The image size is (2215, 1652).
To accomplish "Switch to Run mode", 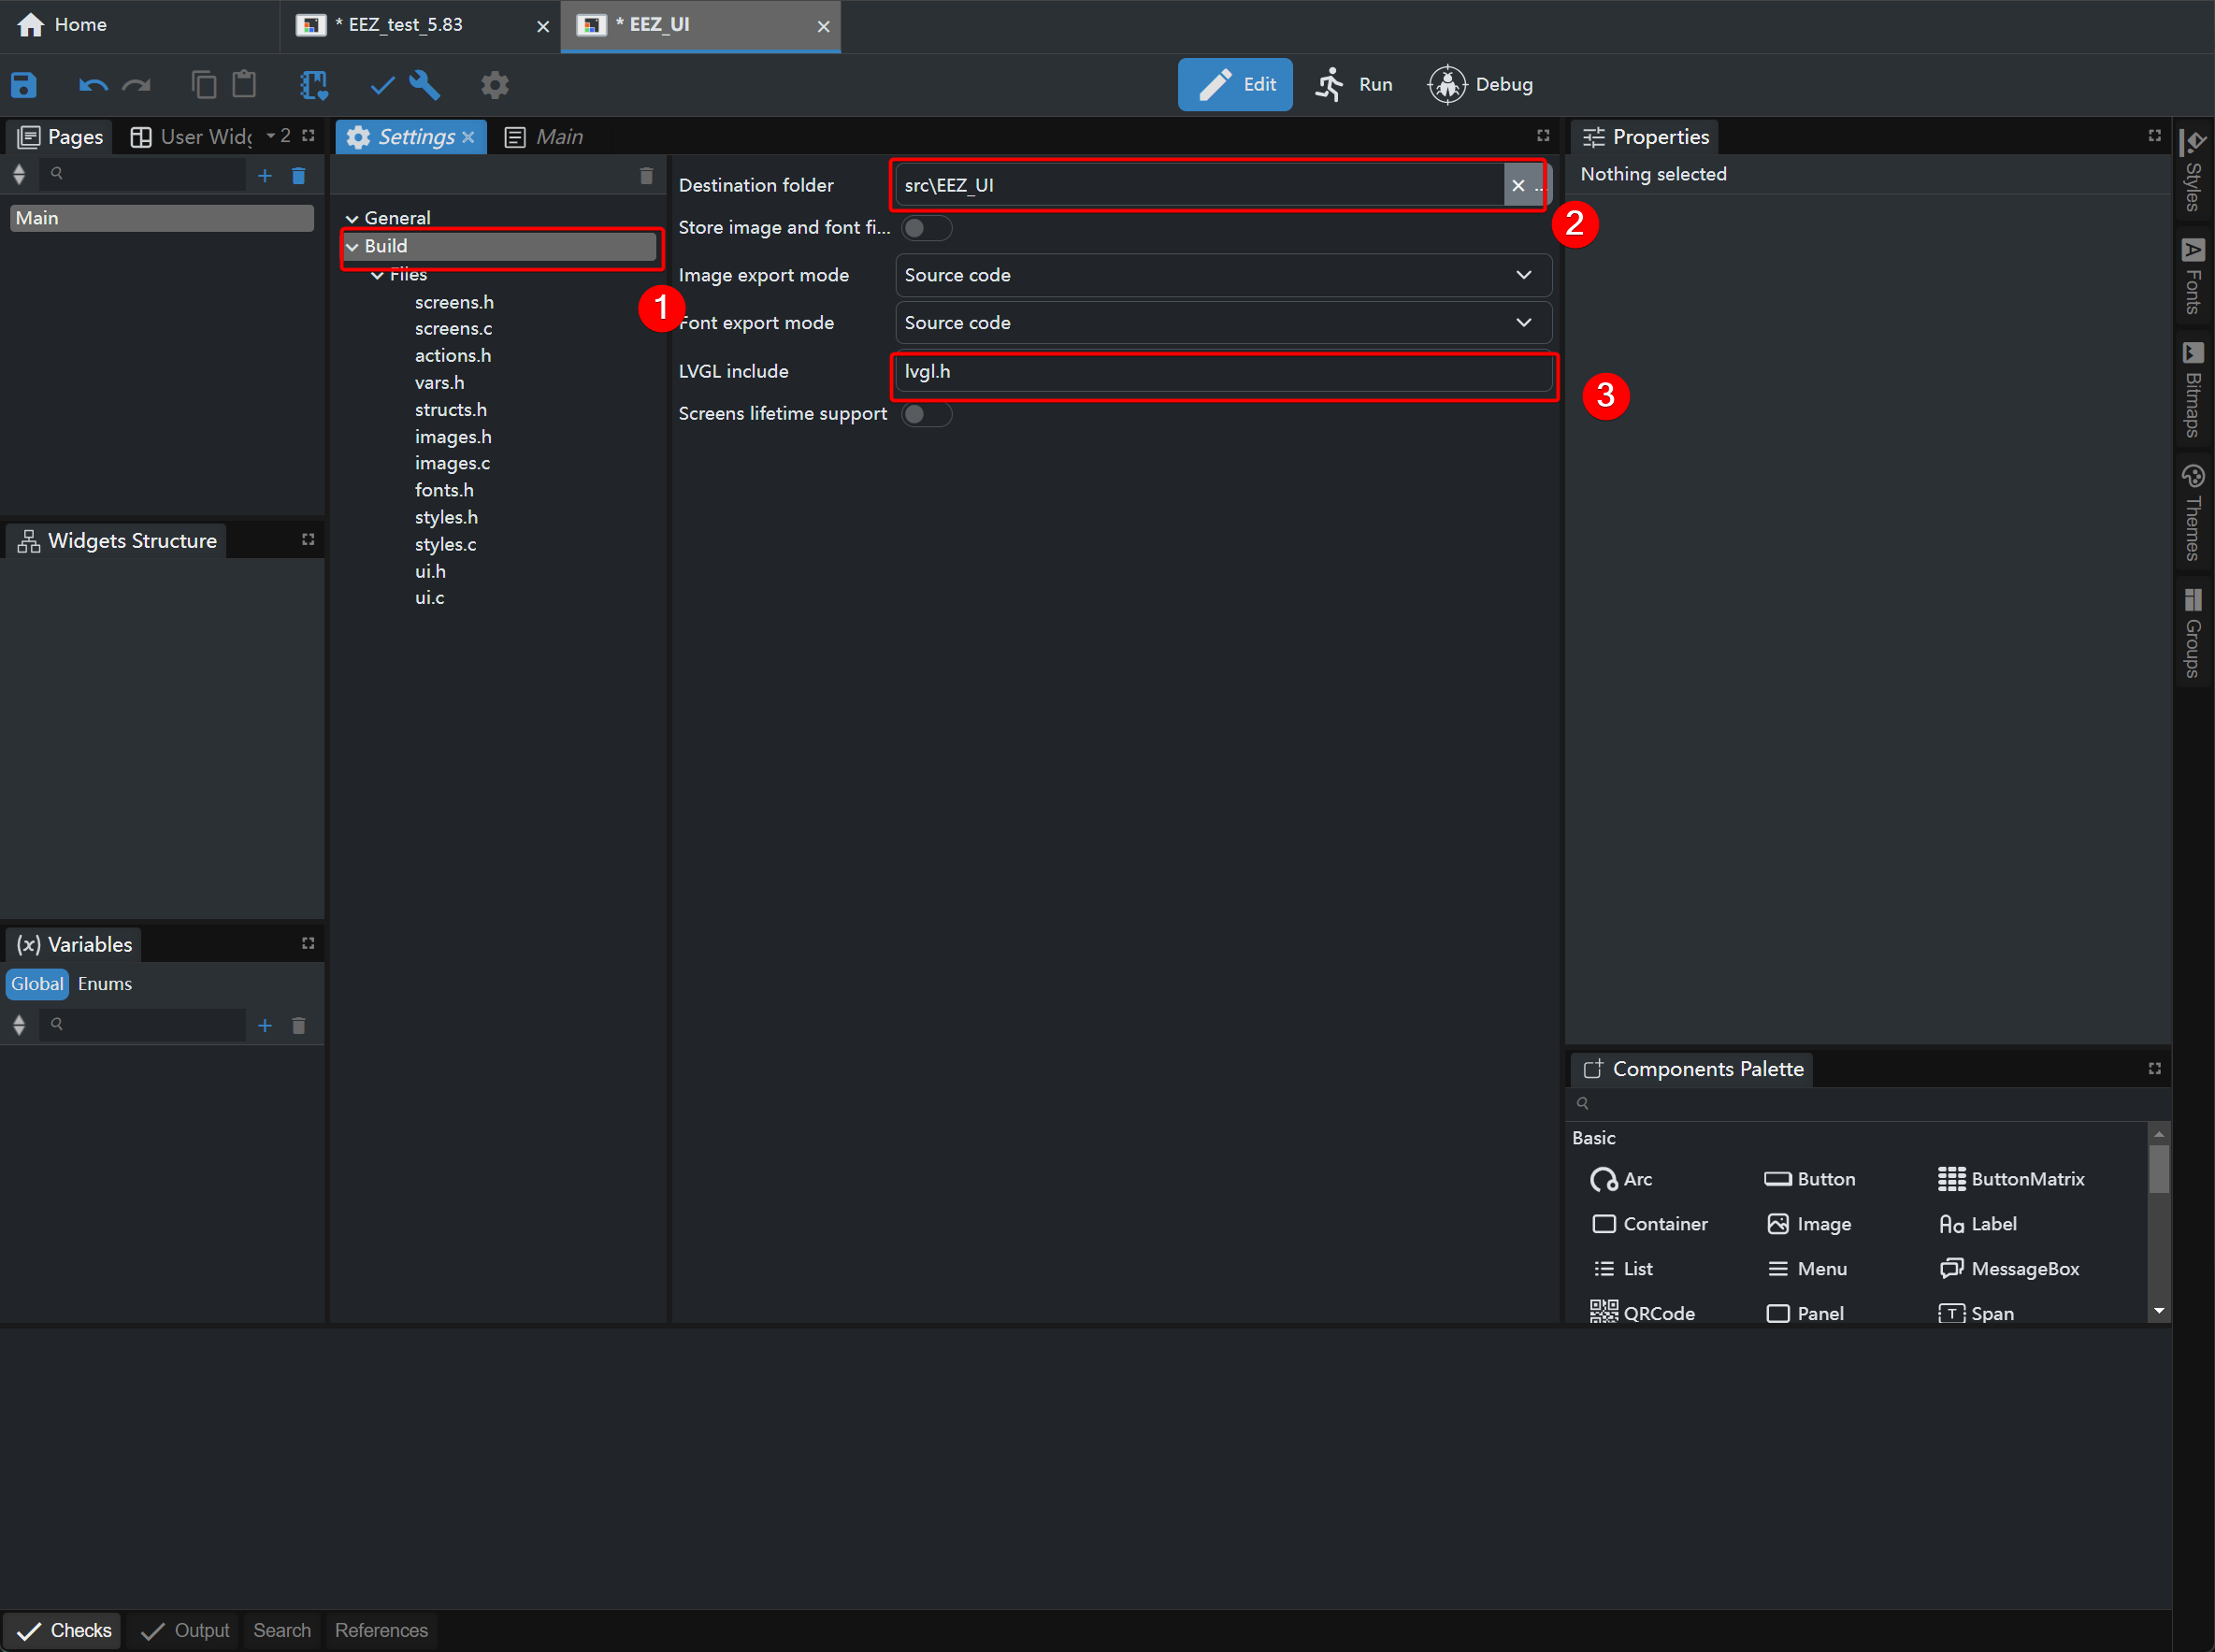I will click(1356, 85).
